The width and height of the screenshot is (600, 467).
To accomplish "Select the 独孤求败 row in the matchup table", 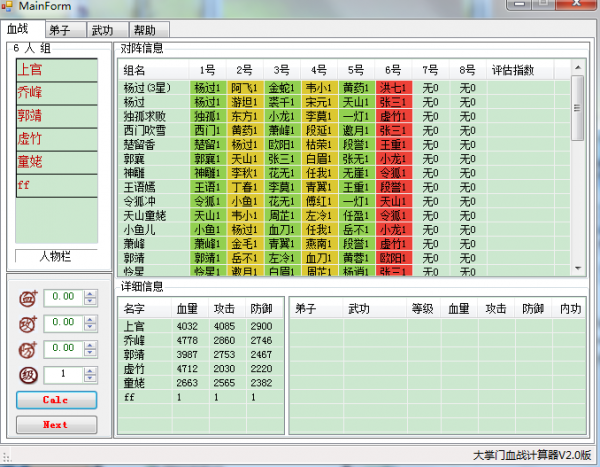I will click(x=344, y=116).
